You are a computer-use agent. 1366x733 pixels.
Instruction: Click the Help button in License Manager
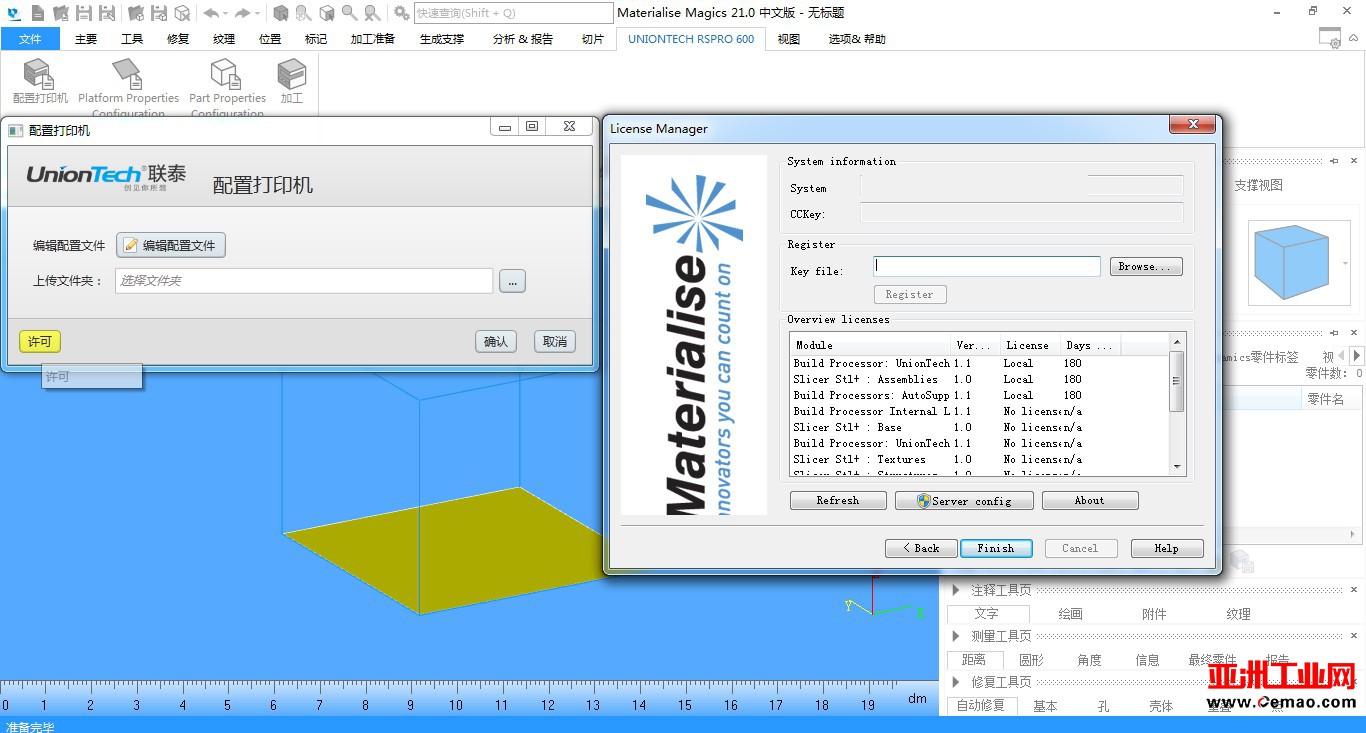[1167, 548]
